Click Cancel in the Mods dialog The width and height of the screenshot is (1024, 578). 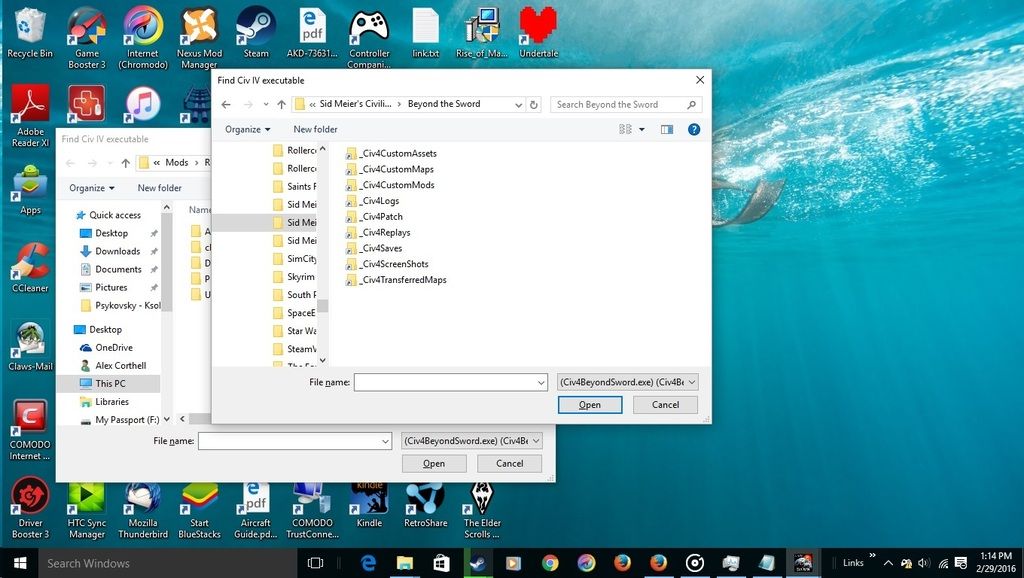click(509, 464)
